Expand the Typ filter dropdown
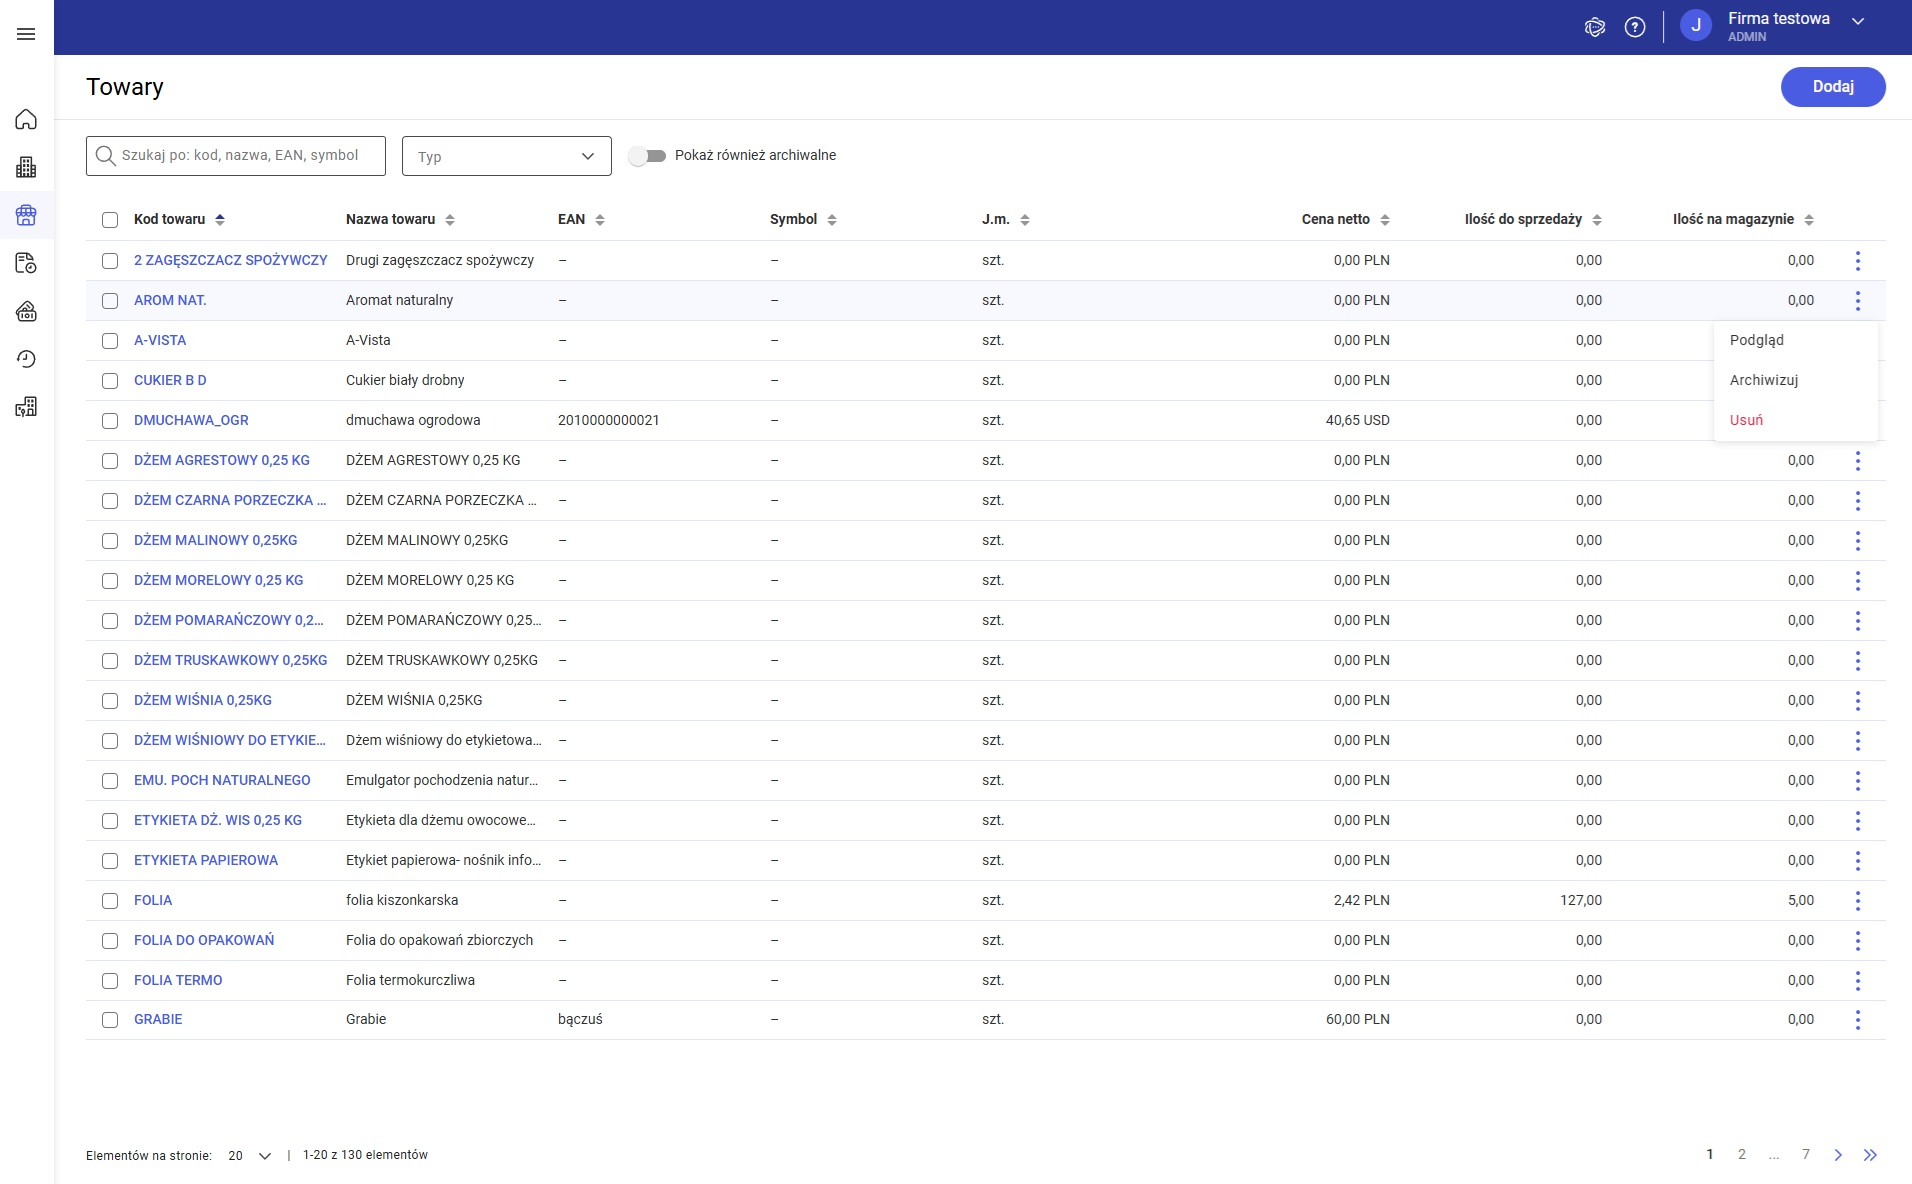This screenshot has height=1184, width=1912. [506, 156]
